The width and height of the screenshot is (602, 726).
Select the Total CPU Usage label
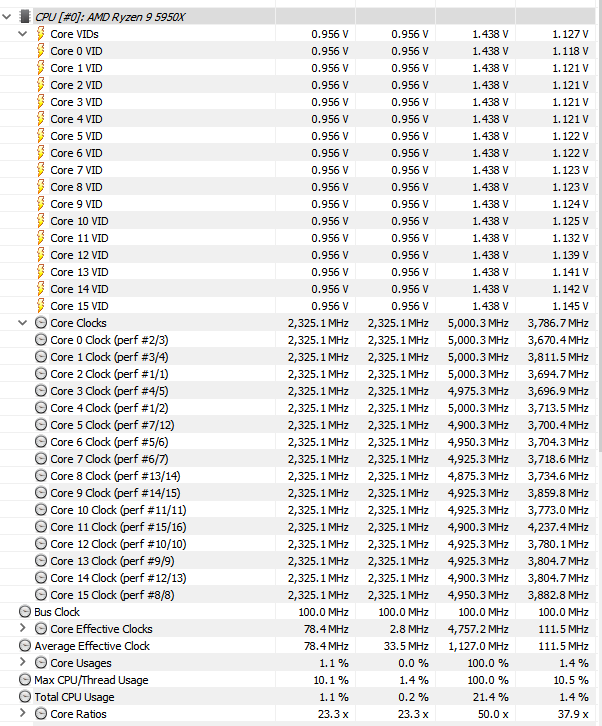(74, 697)
